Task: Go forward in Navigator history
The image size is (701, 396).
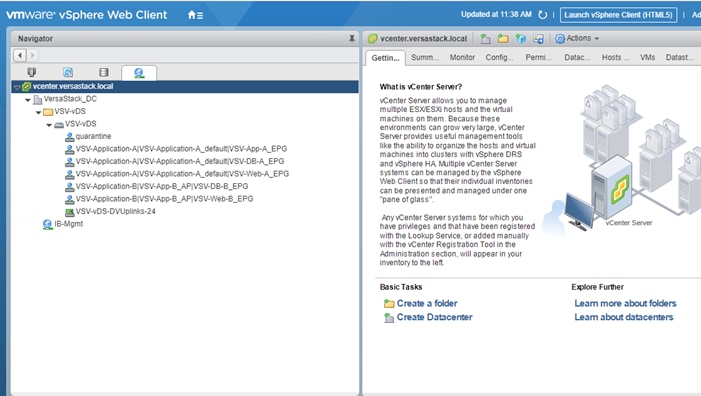Action: [33, 55]
